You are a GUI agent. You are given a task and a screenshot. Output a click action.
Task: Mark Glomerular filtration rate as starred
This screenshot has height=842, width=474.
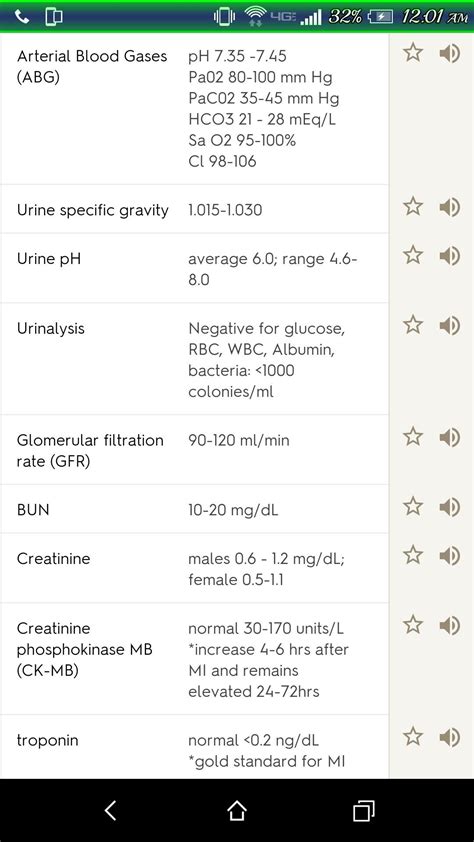pyautogui.click(x=413, y=437)
